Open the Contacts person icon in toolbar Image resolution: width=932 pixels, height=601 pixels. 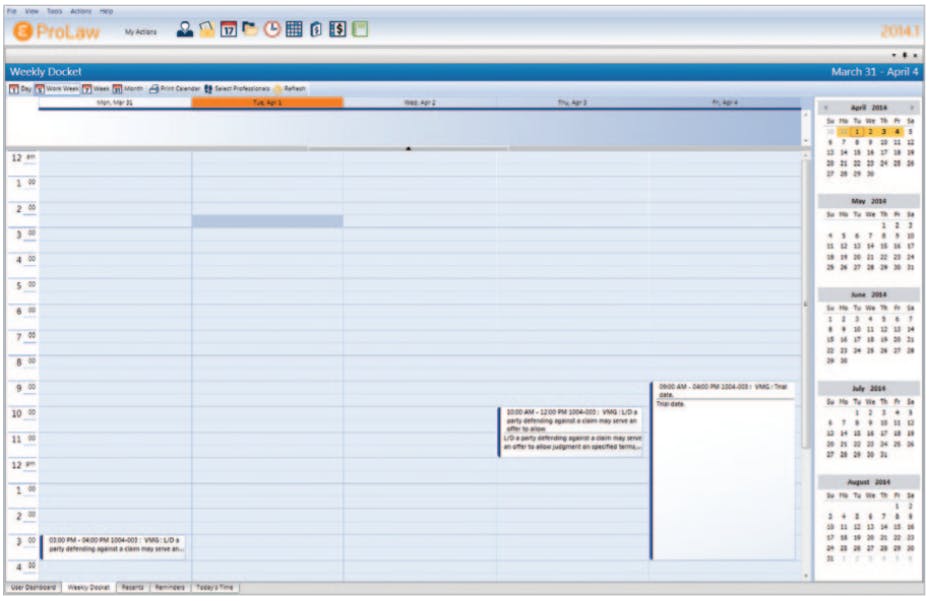[x=185, y=29]
